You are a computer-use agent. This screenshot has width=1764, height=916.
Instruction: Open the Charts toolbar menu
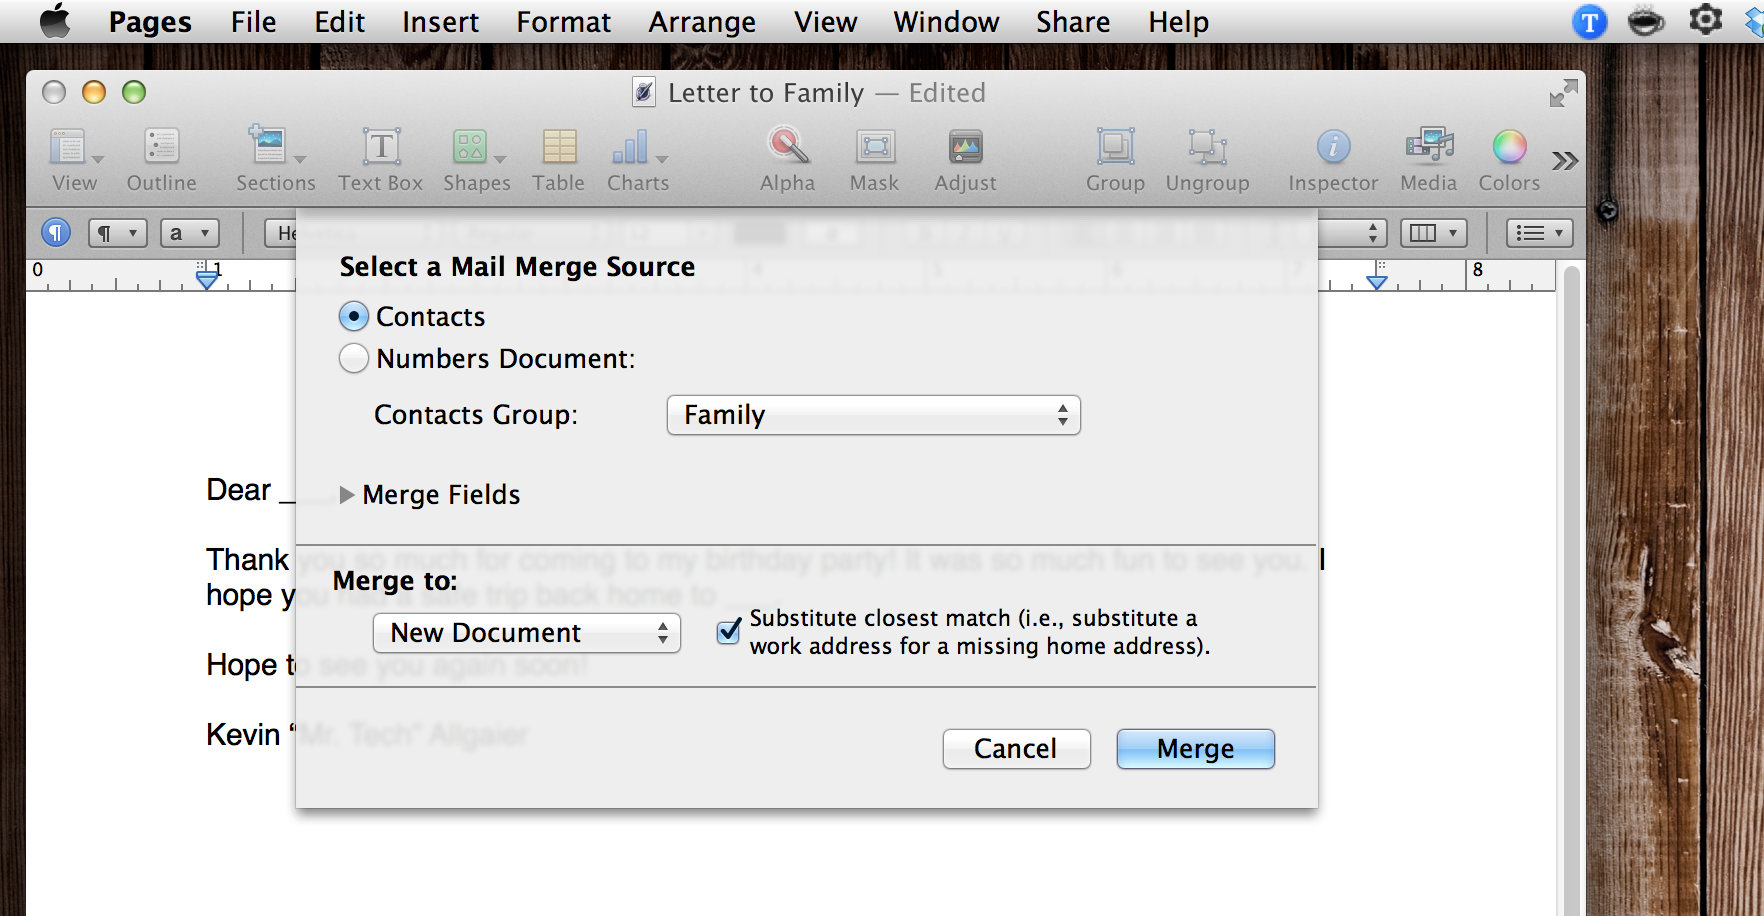[x=638, y=158]
